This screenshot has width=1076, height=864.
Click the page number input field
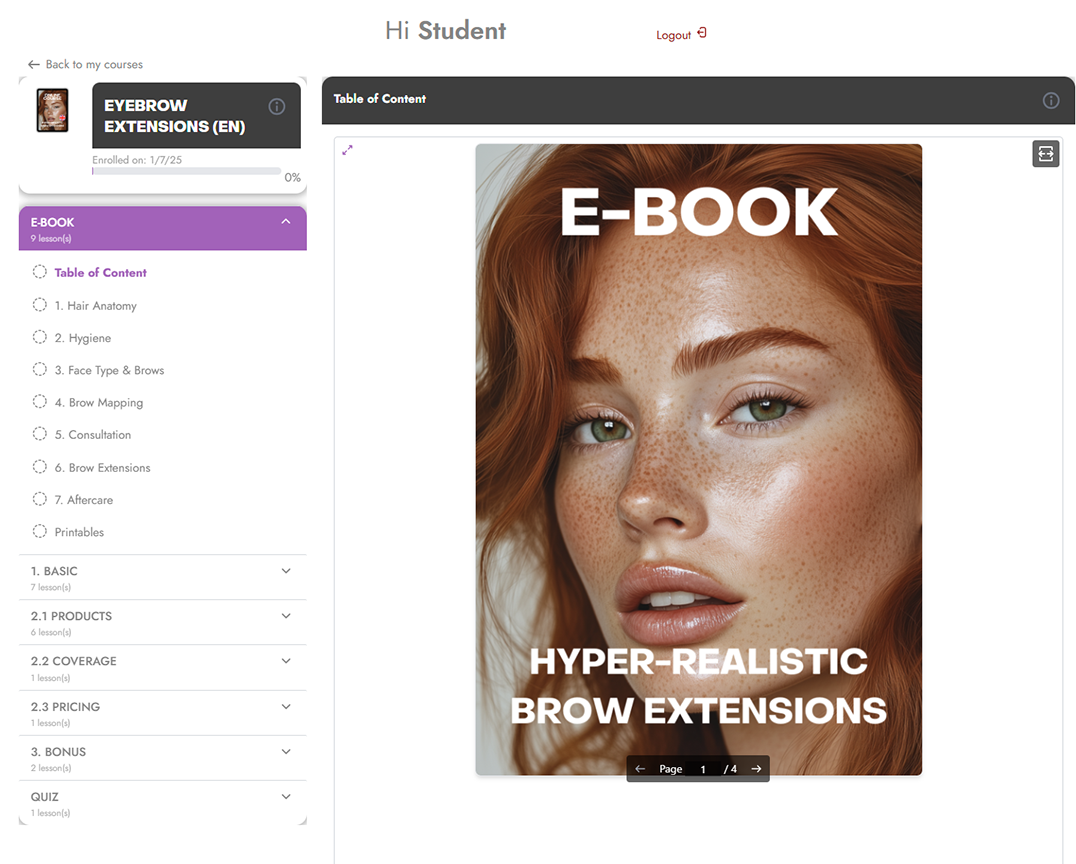tap(704, 769)
